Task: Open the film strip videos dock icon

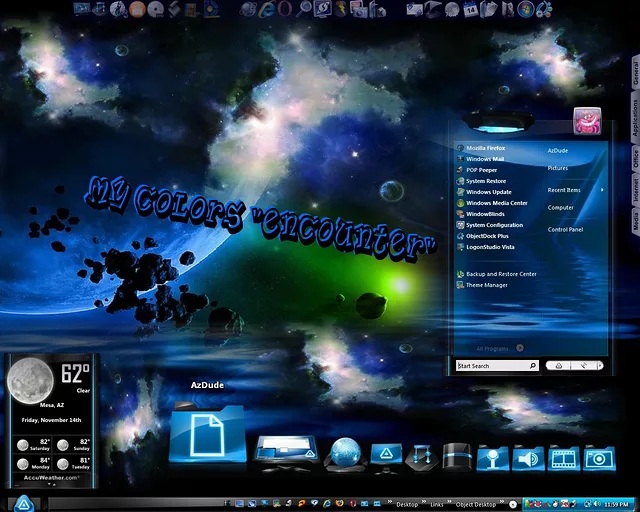Action: [564, 458]
